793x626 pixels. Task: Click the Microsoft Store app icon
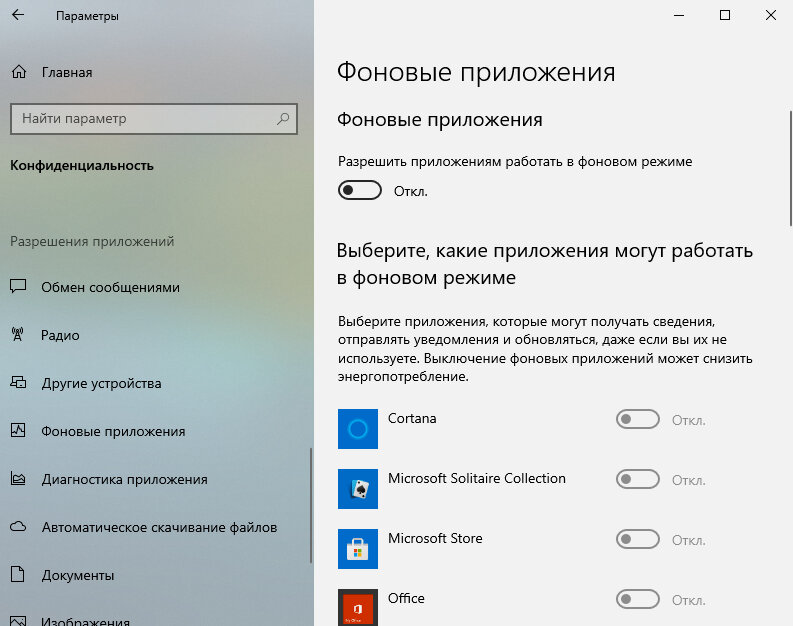[358, 549]
